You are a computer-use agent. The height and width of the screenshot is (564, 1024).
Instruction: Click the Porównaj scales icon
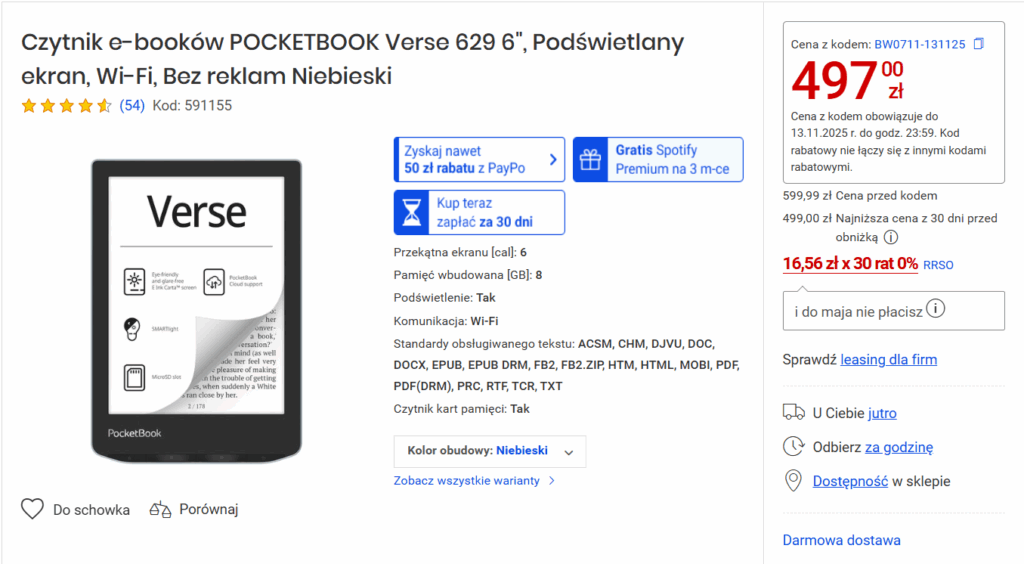161,509
